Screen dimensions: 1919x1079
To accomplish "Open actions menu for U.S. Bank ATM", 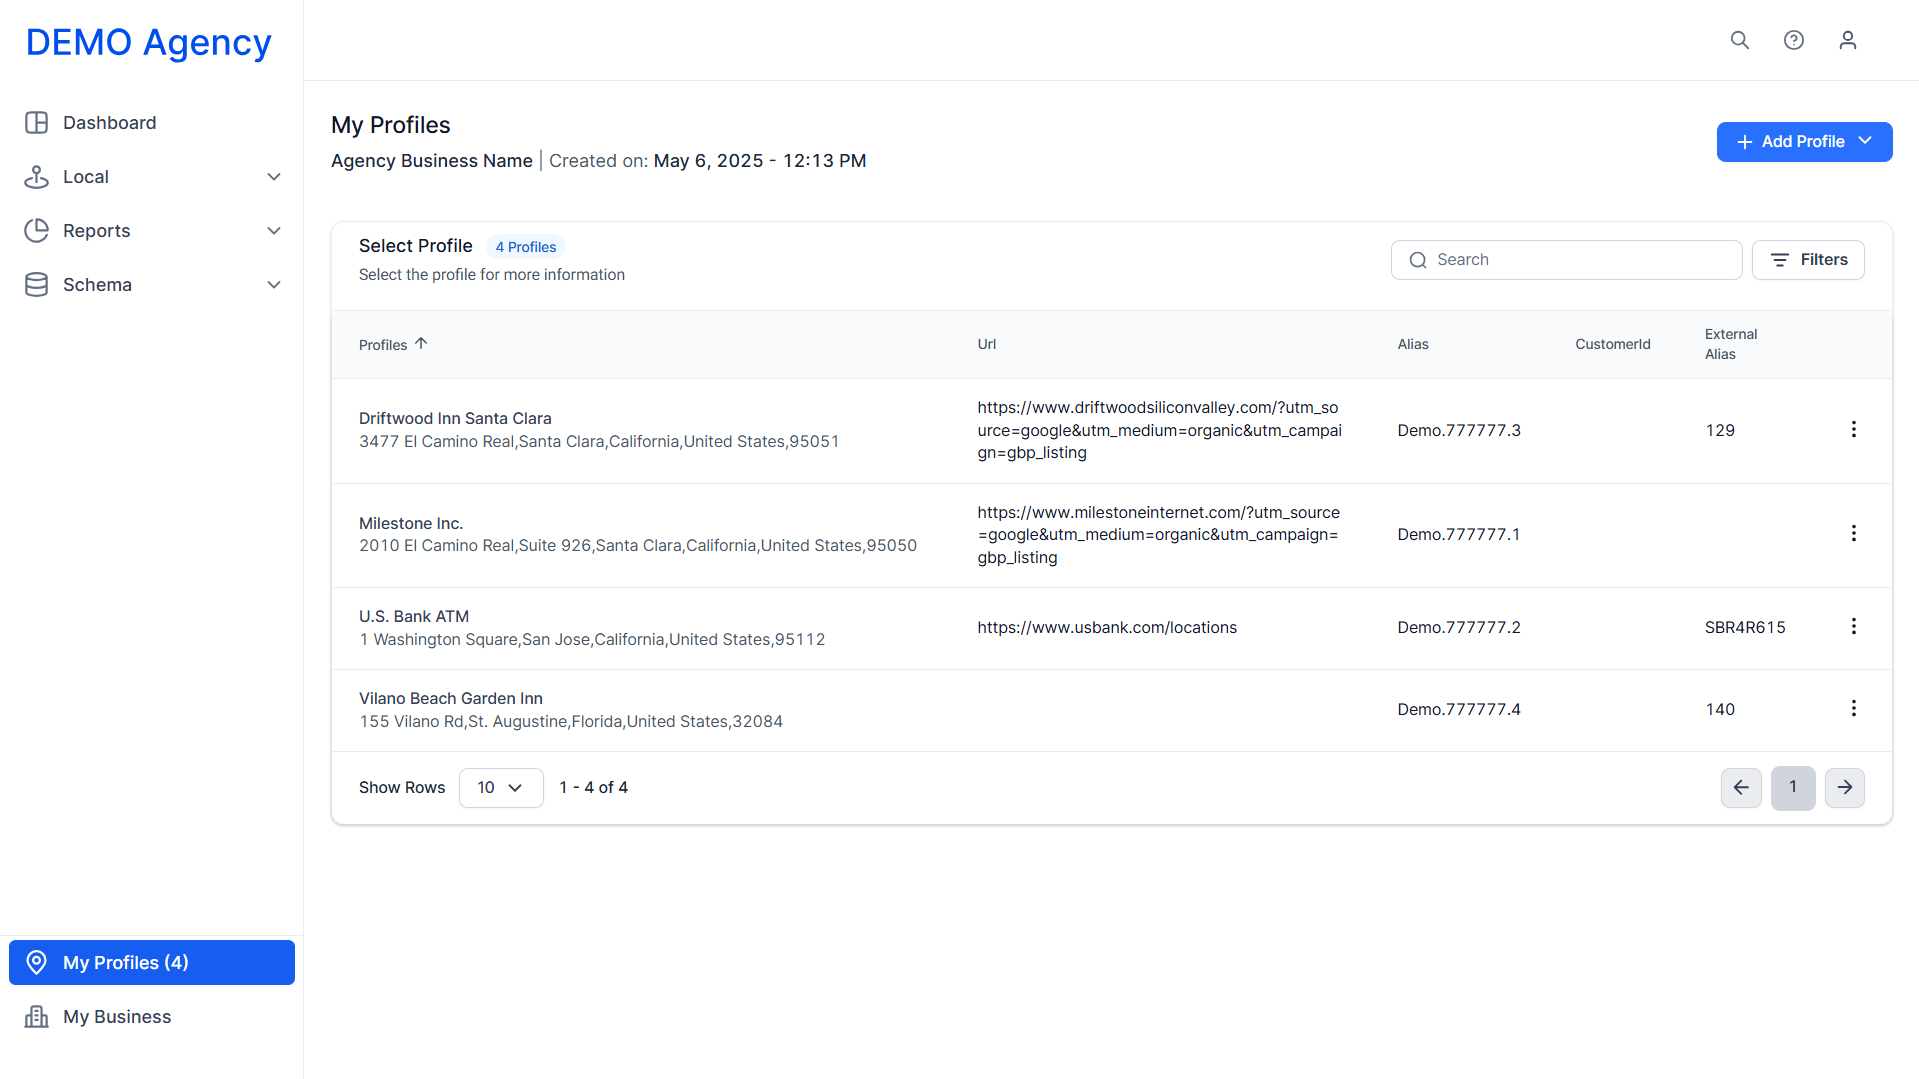I will point(1854,626).
